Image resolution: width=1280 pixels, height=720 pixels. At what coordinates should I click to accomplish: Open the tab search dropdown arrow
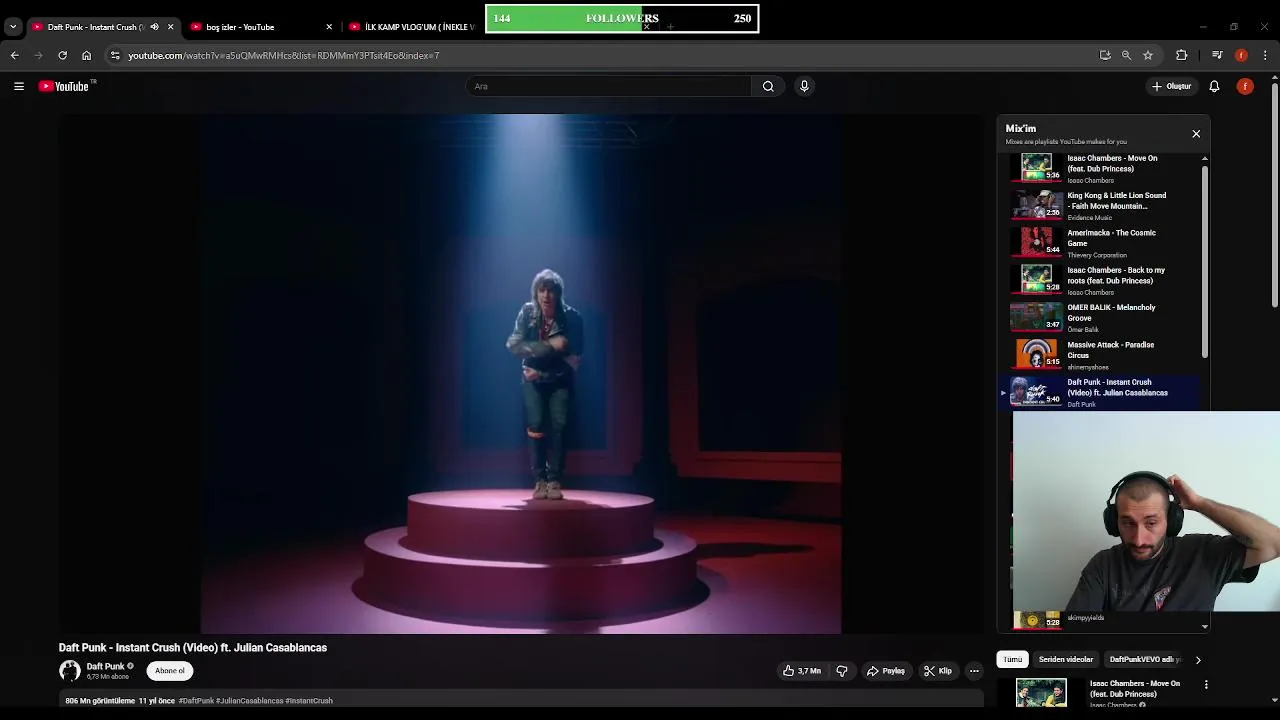[13, 27]
